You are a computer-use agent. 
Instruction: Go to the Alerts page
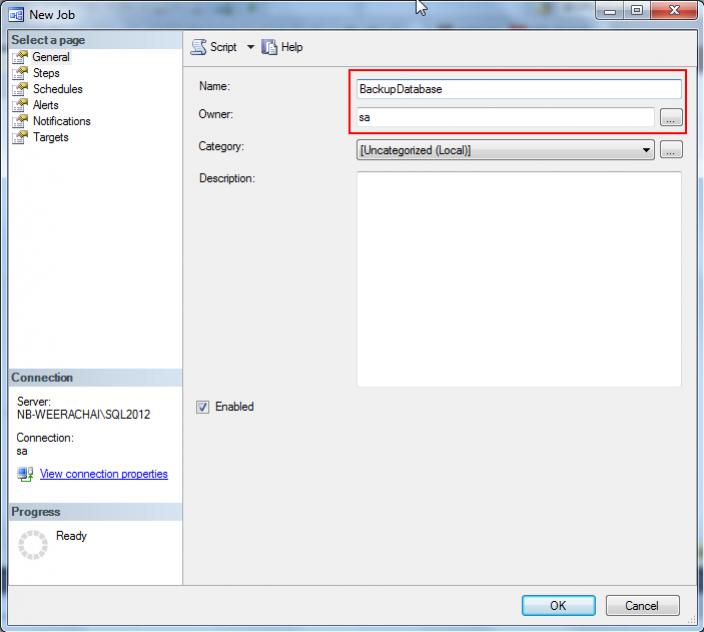coord(46,105)
